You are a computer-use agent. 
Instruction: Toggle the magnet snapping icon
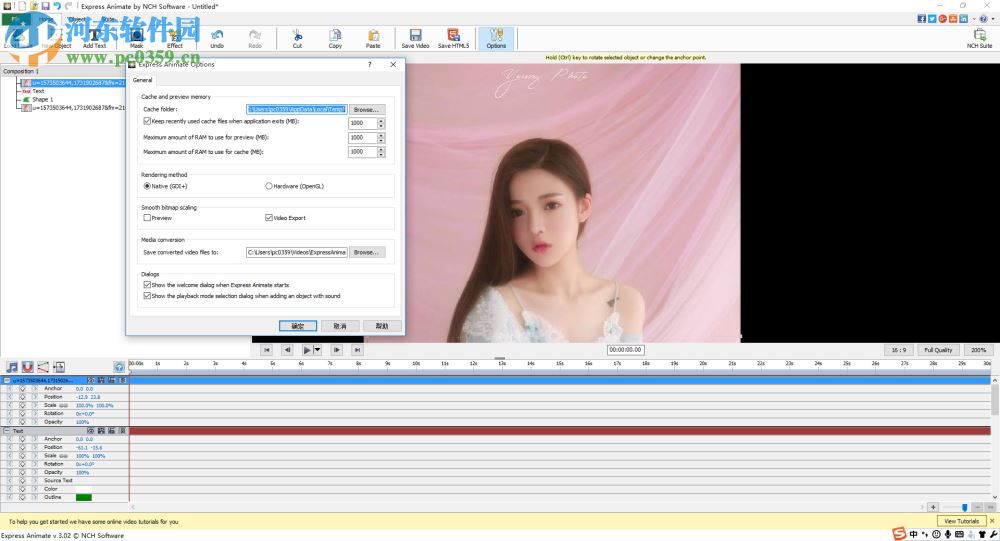(x=27, y=367)
